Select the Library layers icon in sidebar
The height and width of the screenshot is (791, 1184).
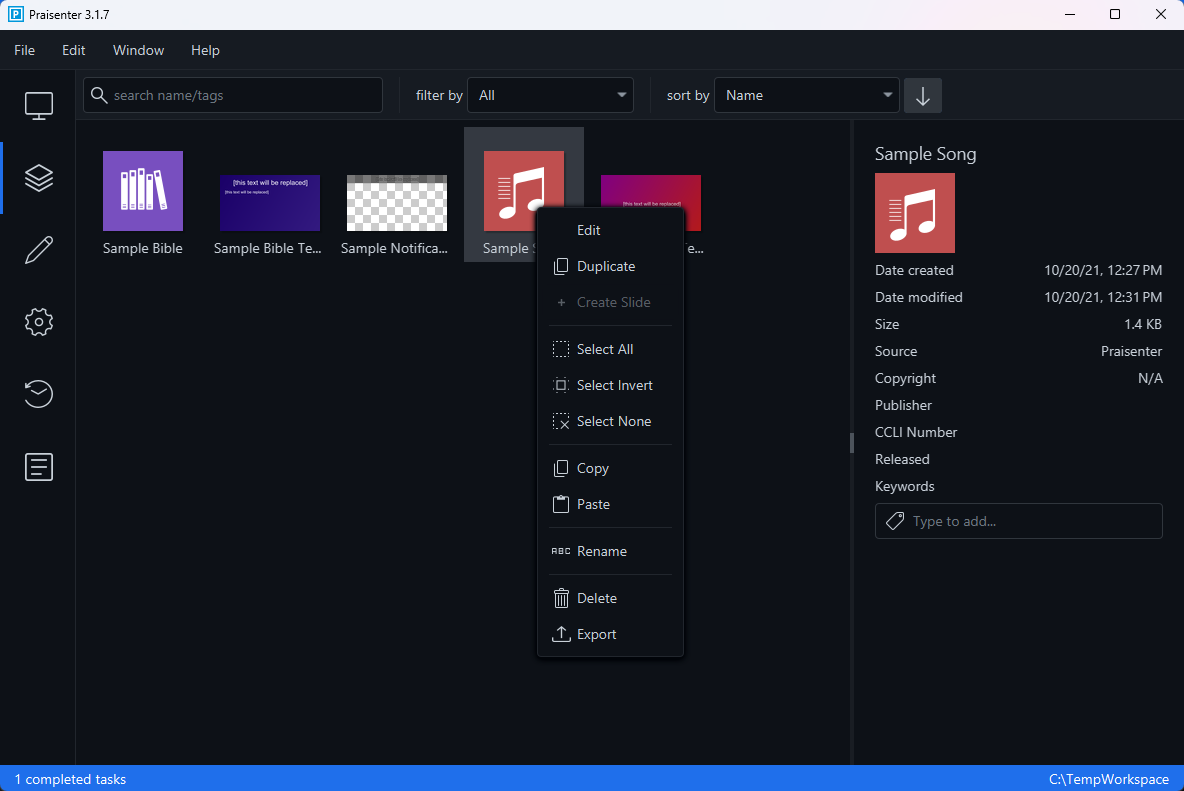(38, 178)
